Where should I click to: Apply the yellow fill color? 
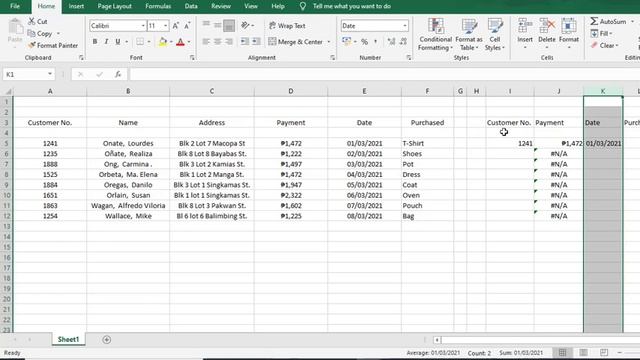[x=162, y=42]
